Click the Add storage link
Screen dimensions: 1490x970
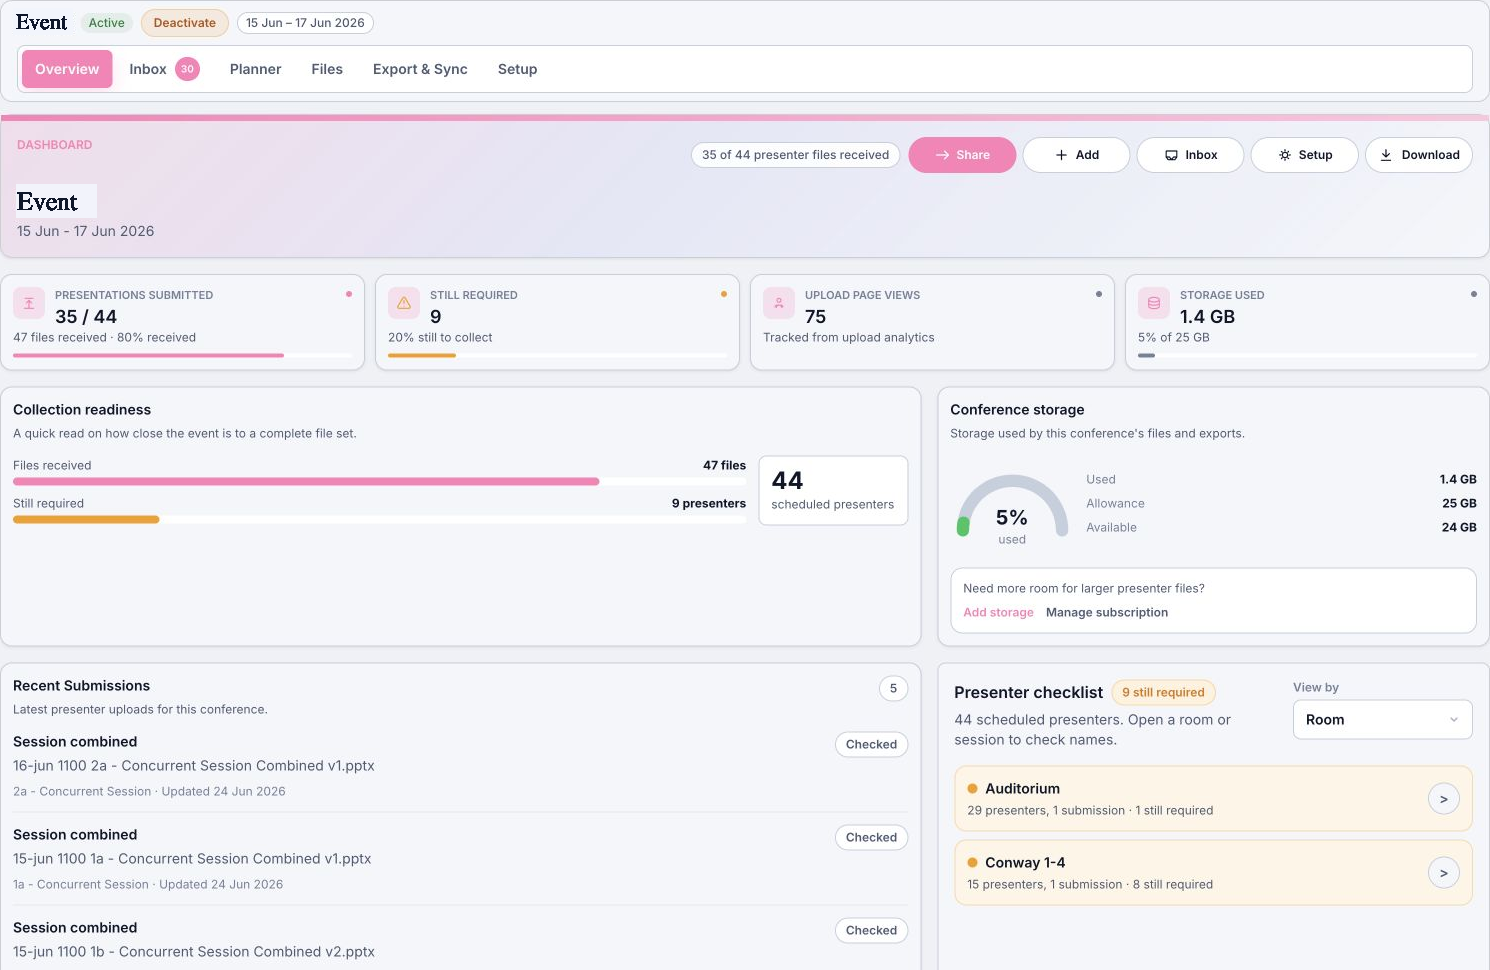coord(998,613)
